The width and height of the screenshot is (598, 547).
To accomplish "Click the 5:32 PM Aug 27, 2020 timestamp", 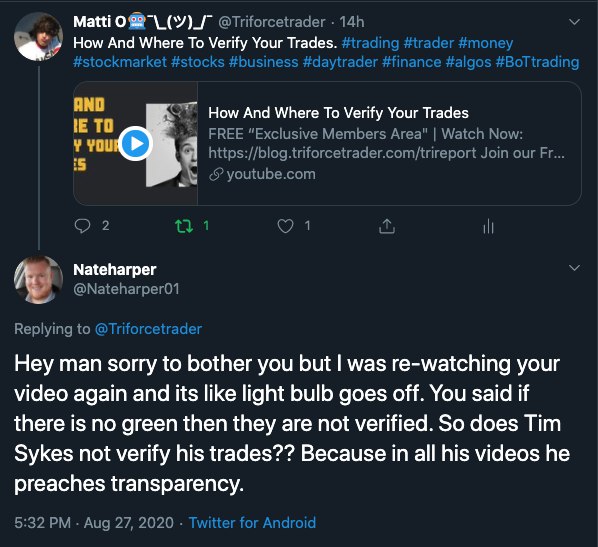I will tap(94, 523).
